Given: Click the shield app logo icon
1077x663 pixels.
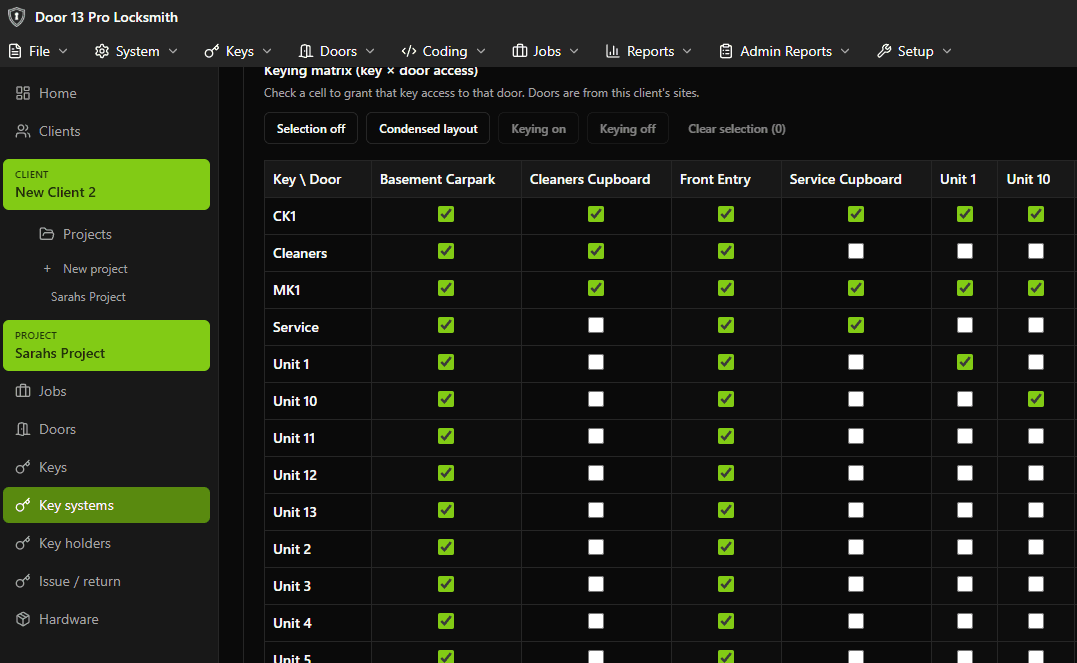Looking at the screenshot, I should [17, 17].
